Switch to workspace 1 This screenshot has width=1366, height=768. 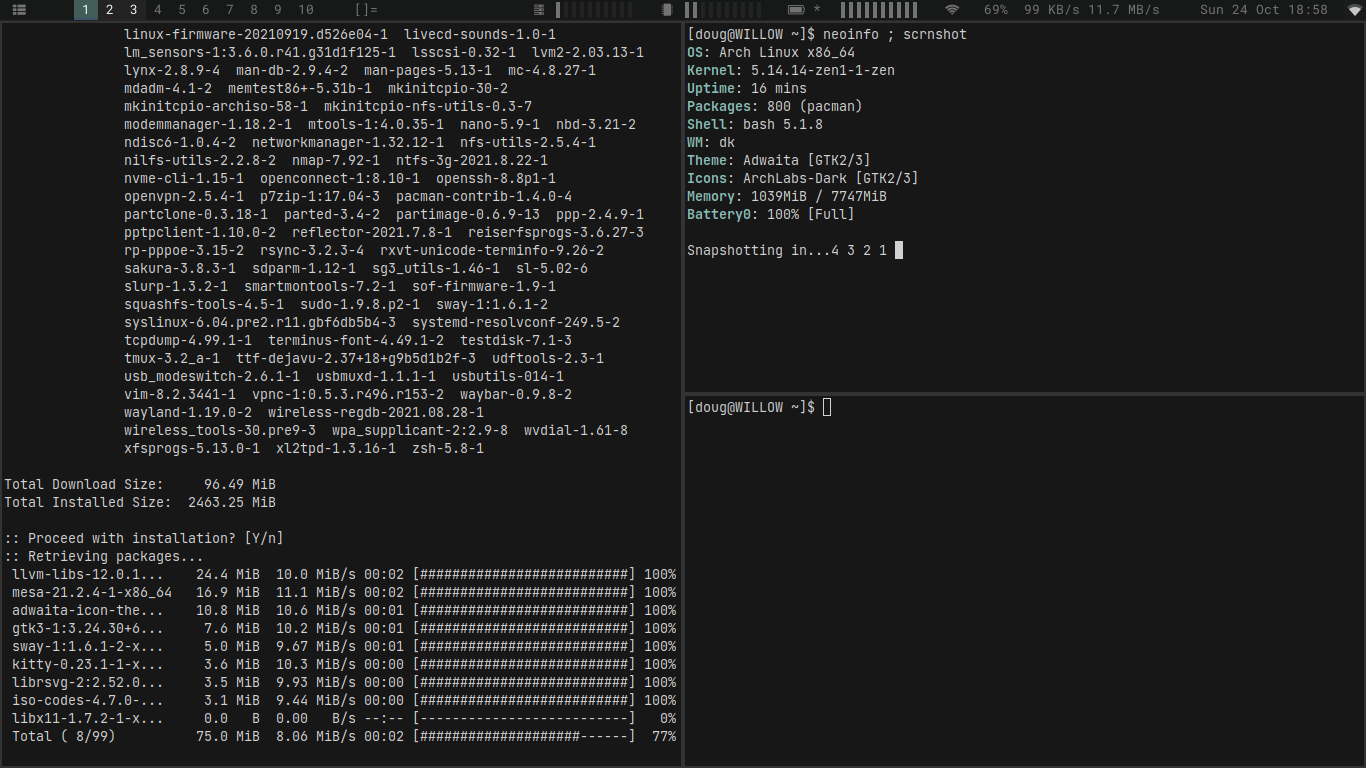coord(85,10)
